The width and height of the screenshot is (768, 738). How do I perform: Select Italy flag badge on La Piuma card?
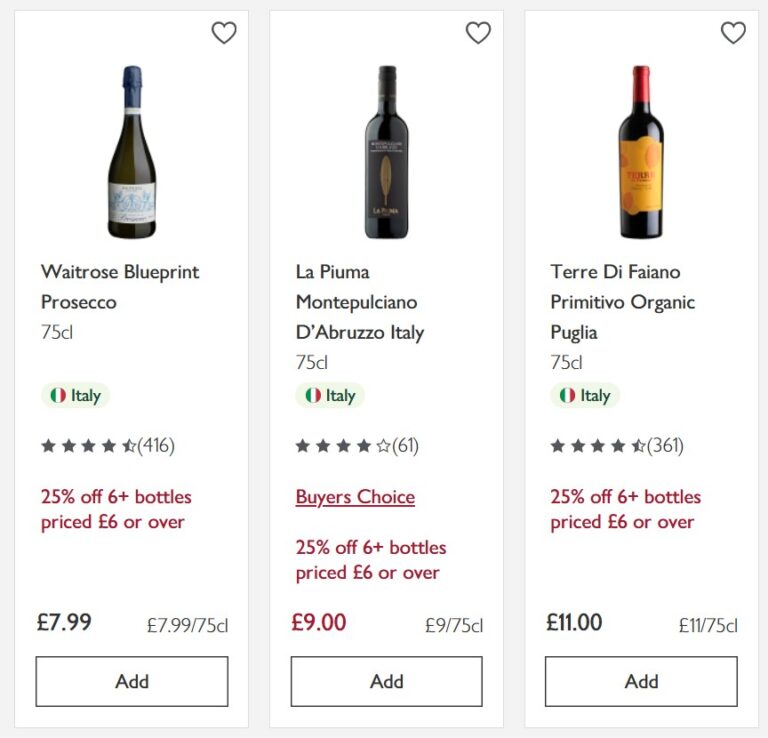pos(330,395)
